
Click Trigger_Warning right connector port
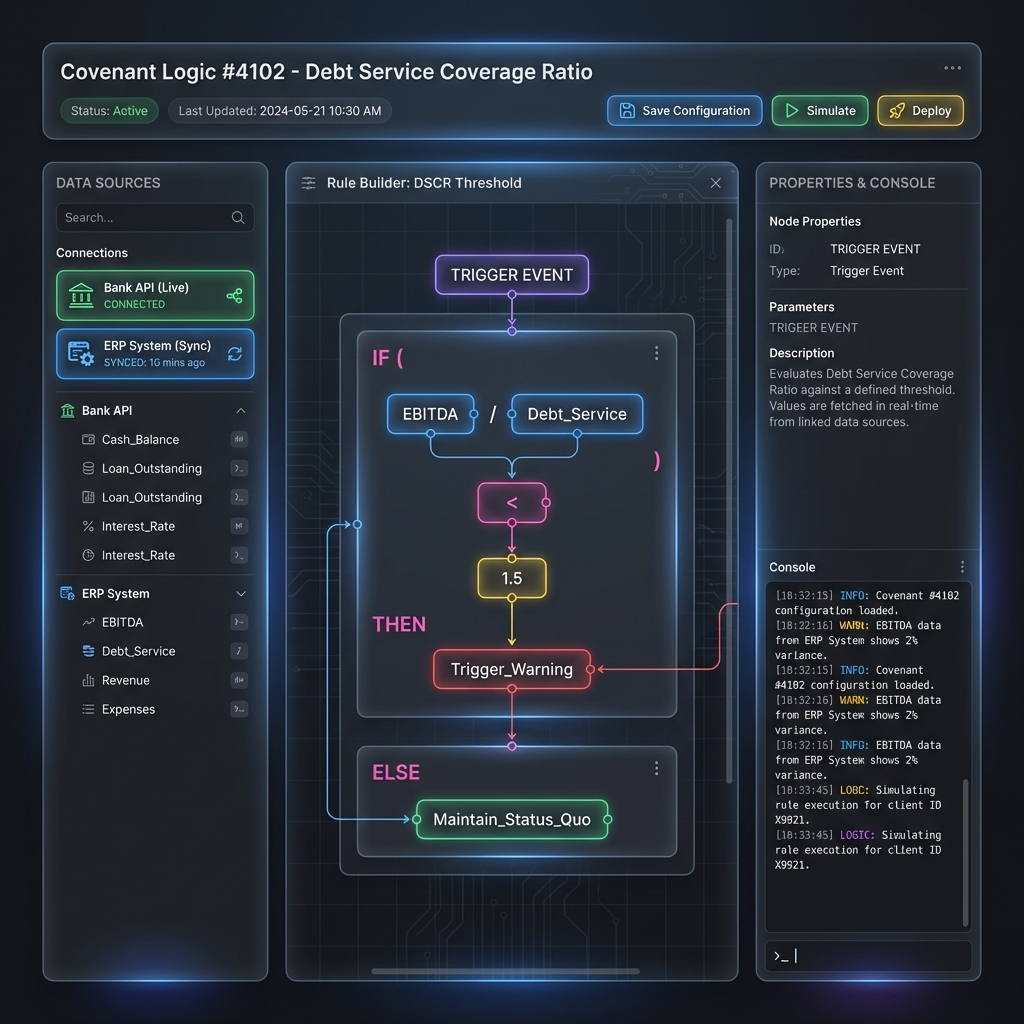[x=590, y=669]
